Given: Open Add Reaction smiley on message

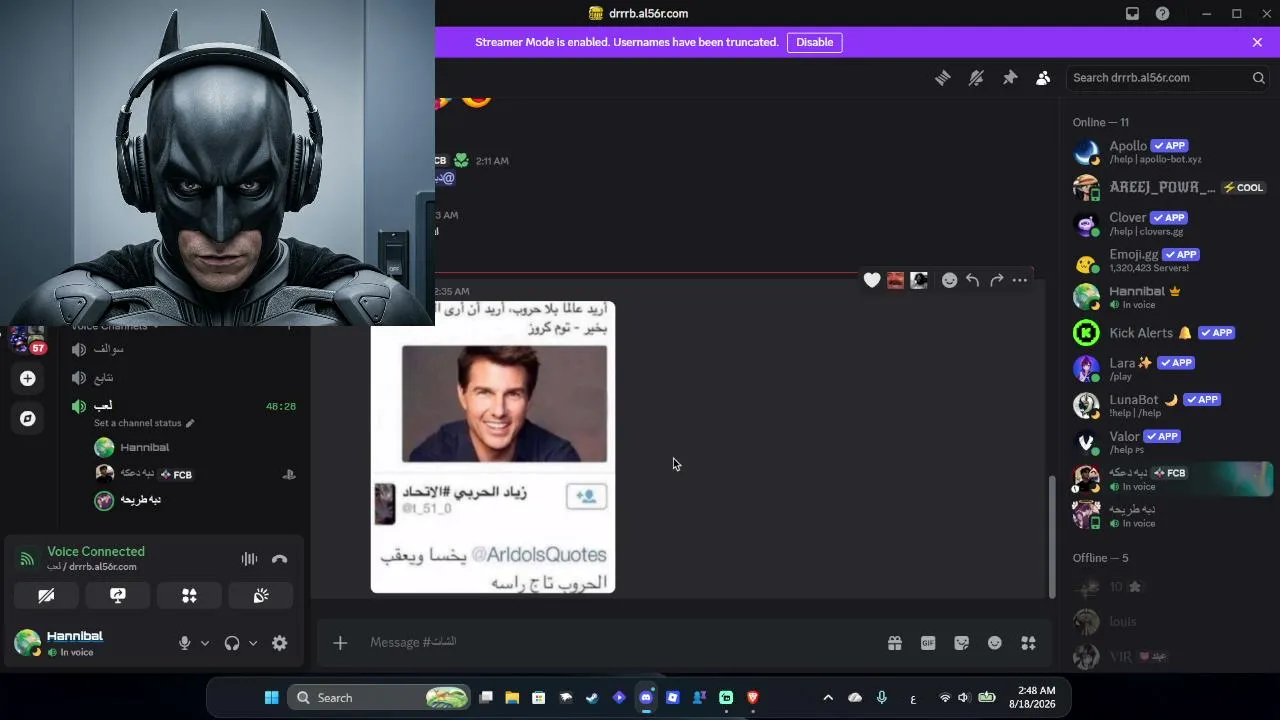Looking at the screenshot, I should [949, 280].
